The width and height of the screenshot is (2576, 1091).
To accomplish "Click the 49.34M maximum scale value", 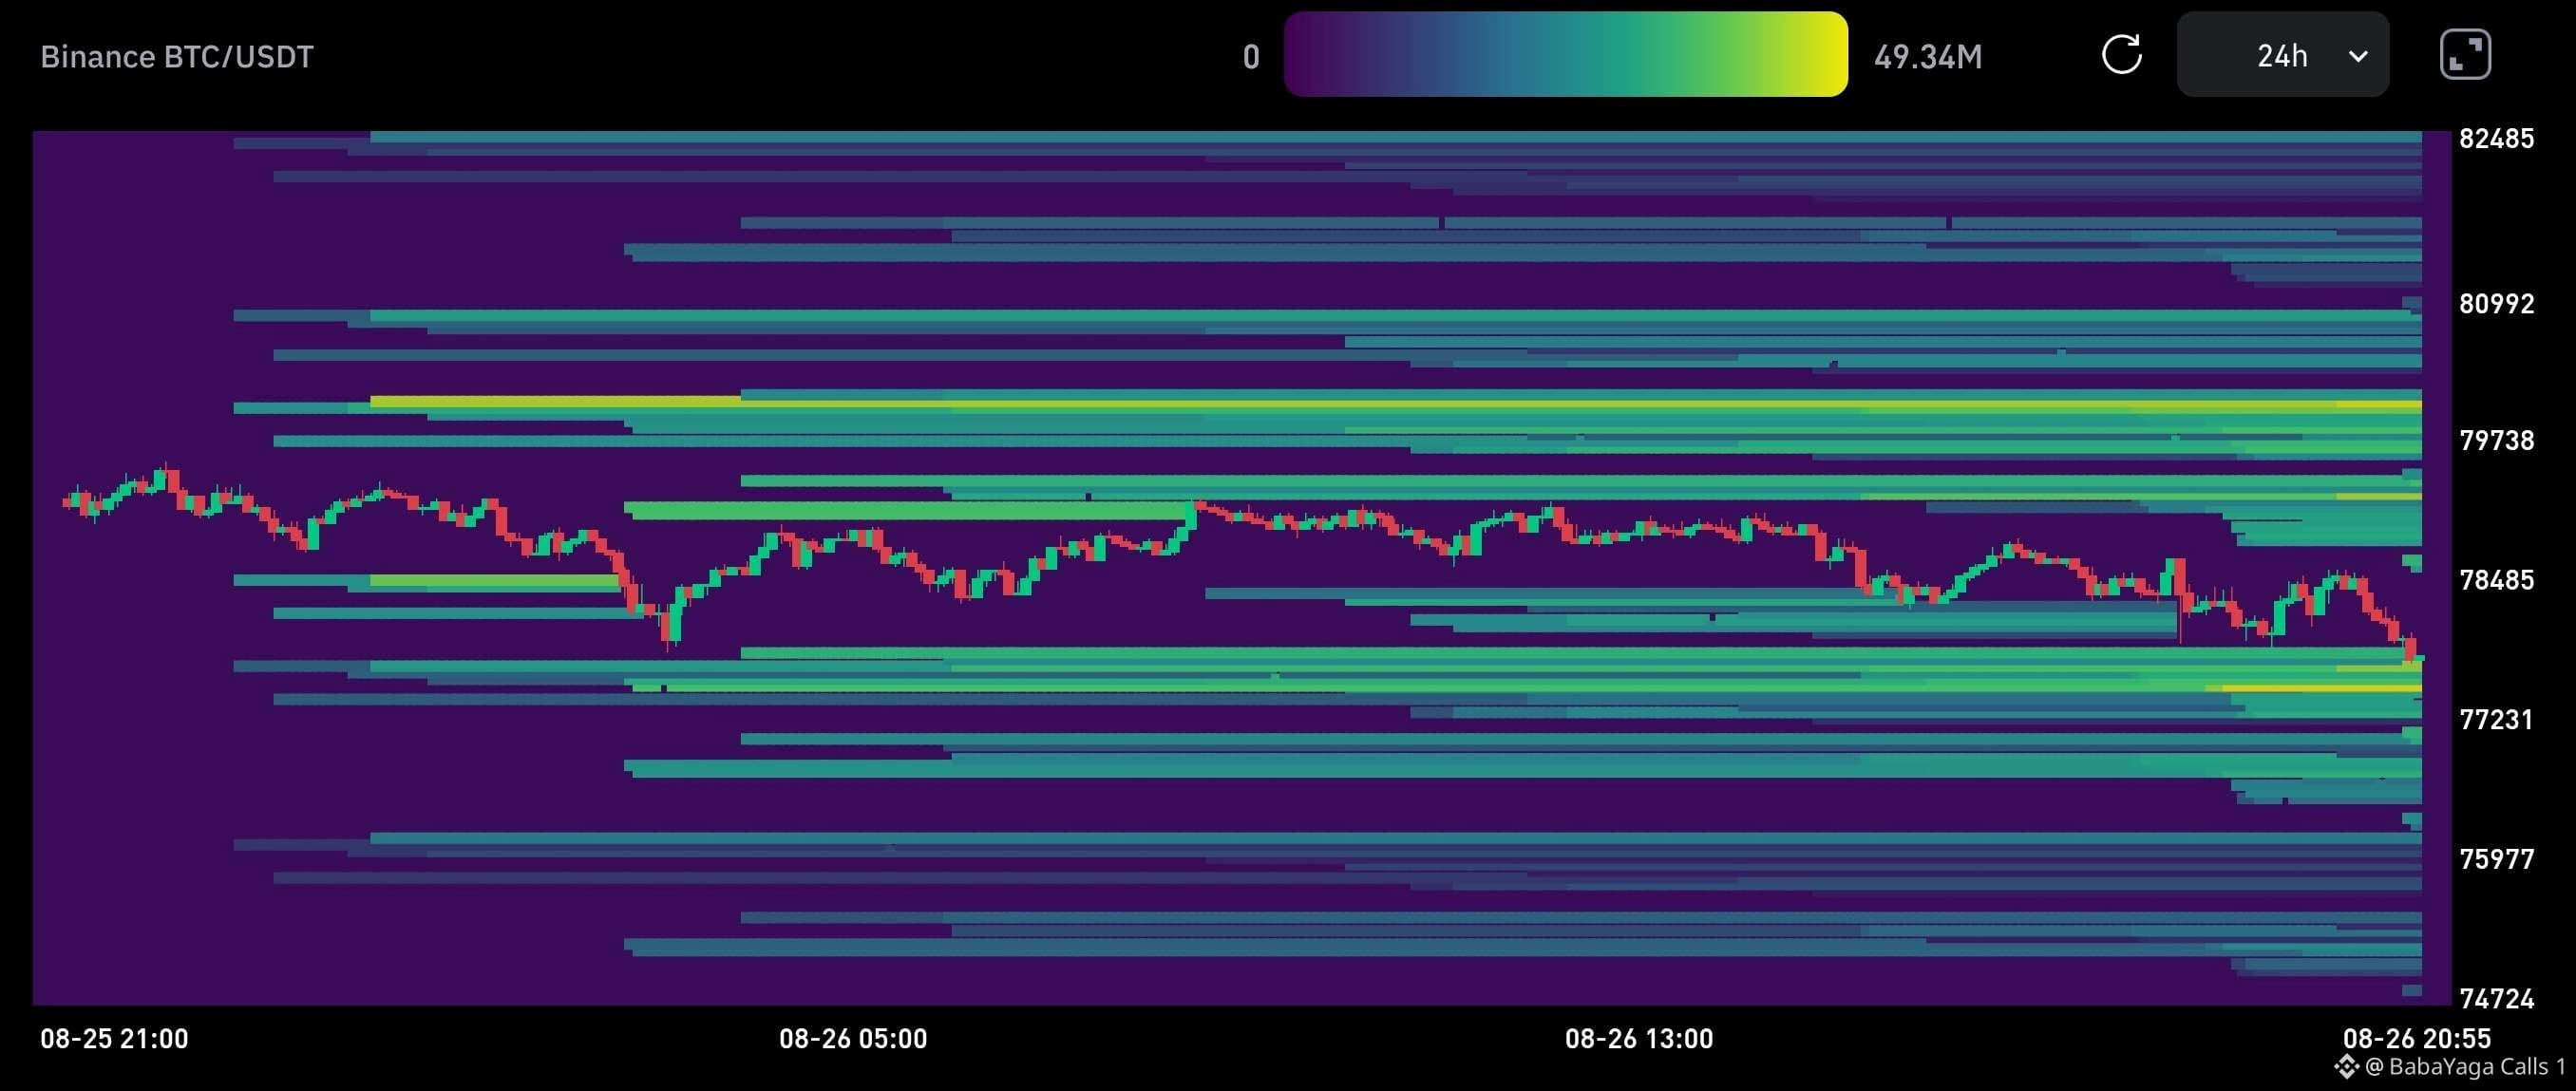I will tap(1928, 57).
